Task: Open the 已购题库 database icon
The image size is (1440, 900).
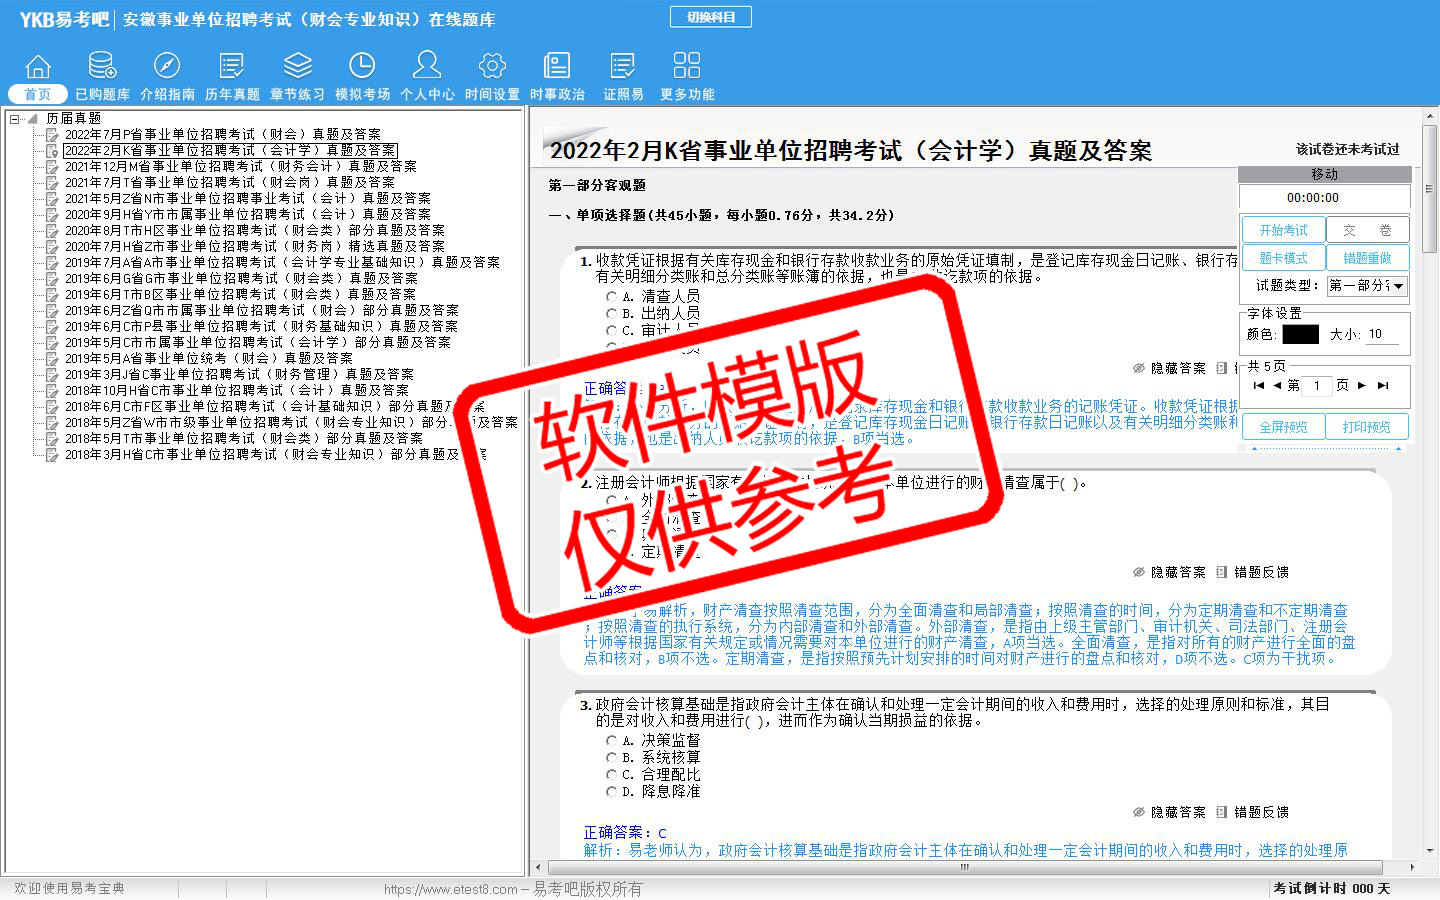Action: click(102, 67)
